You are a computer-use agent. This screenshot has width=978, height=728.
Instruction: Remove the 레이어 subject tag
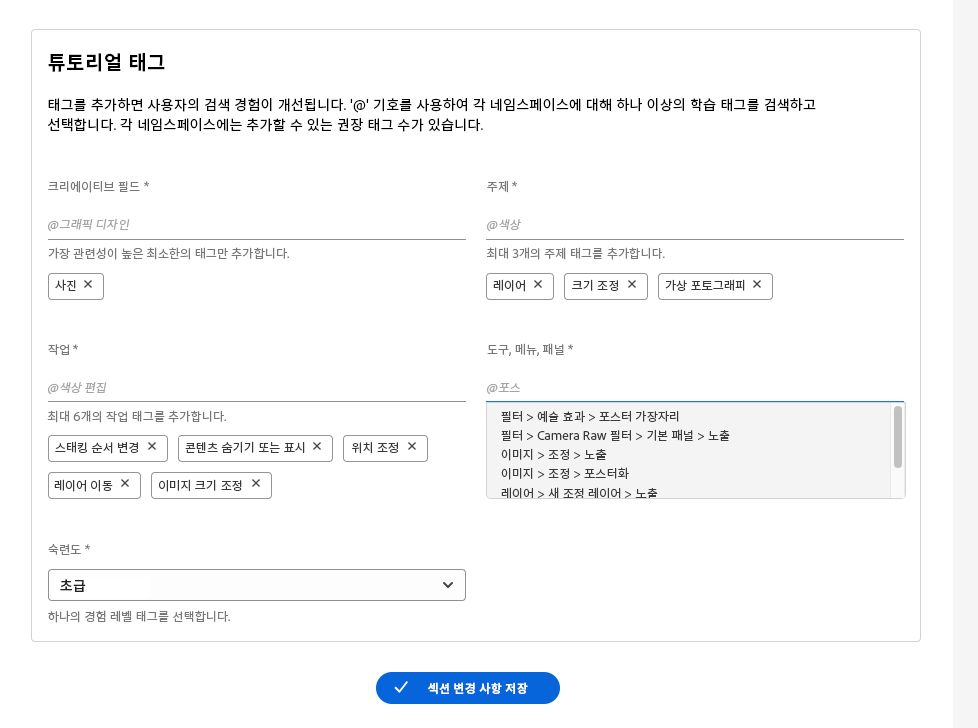point(538,285)
